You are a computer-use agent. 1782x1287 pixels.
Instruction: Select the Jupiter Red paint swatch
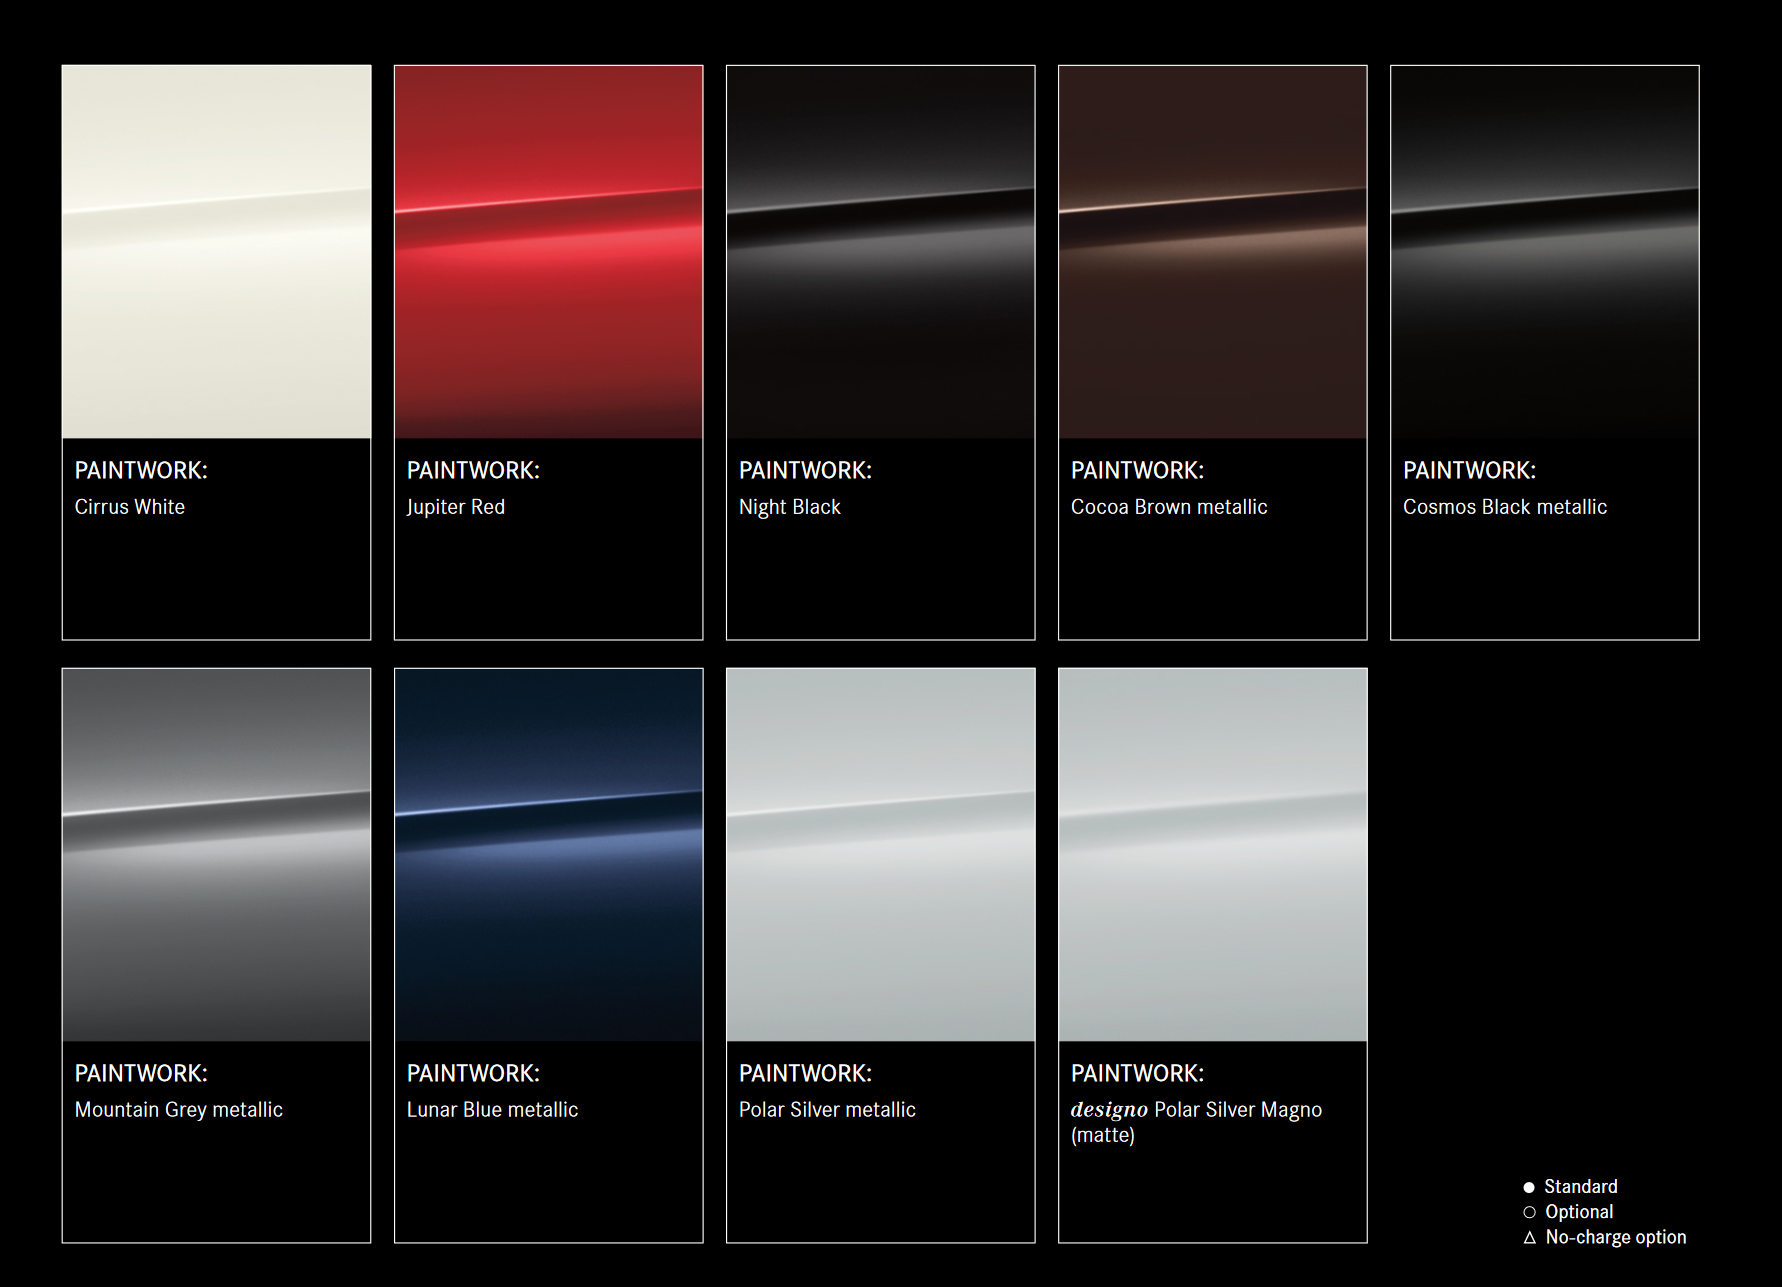(x=548, y=252)
